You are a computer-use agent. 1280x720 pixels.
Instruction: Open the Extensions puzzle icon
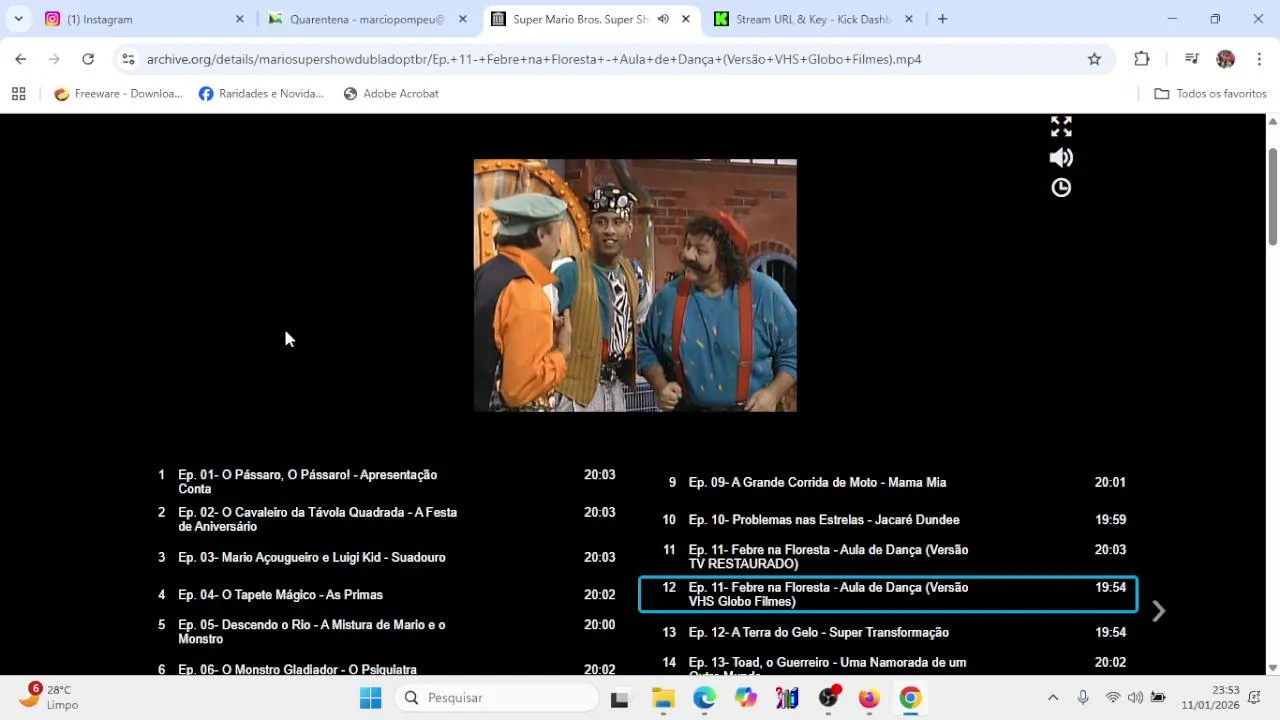1142,59
